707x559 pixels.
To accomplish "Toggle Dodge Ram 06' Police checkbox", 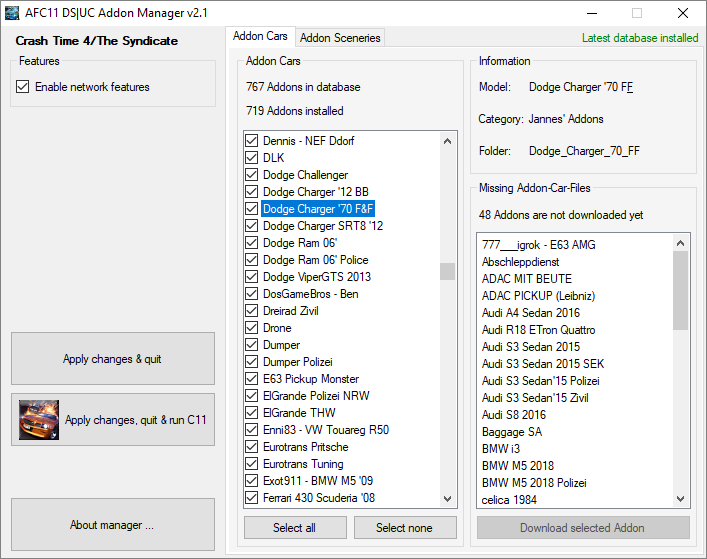I will (x=252, y=260).
